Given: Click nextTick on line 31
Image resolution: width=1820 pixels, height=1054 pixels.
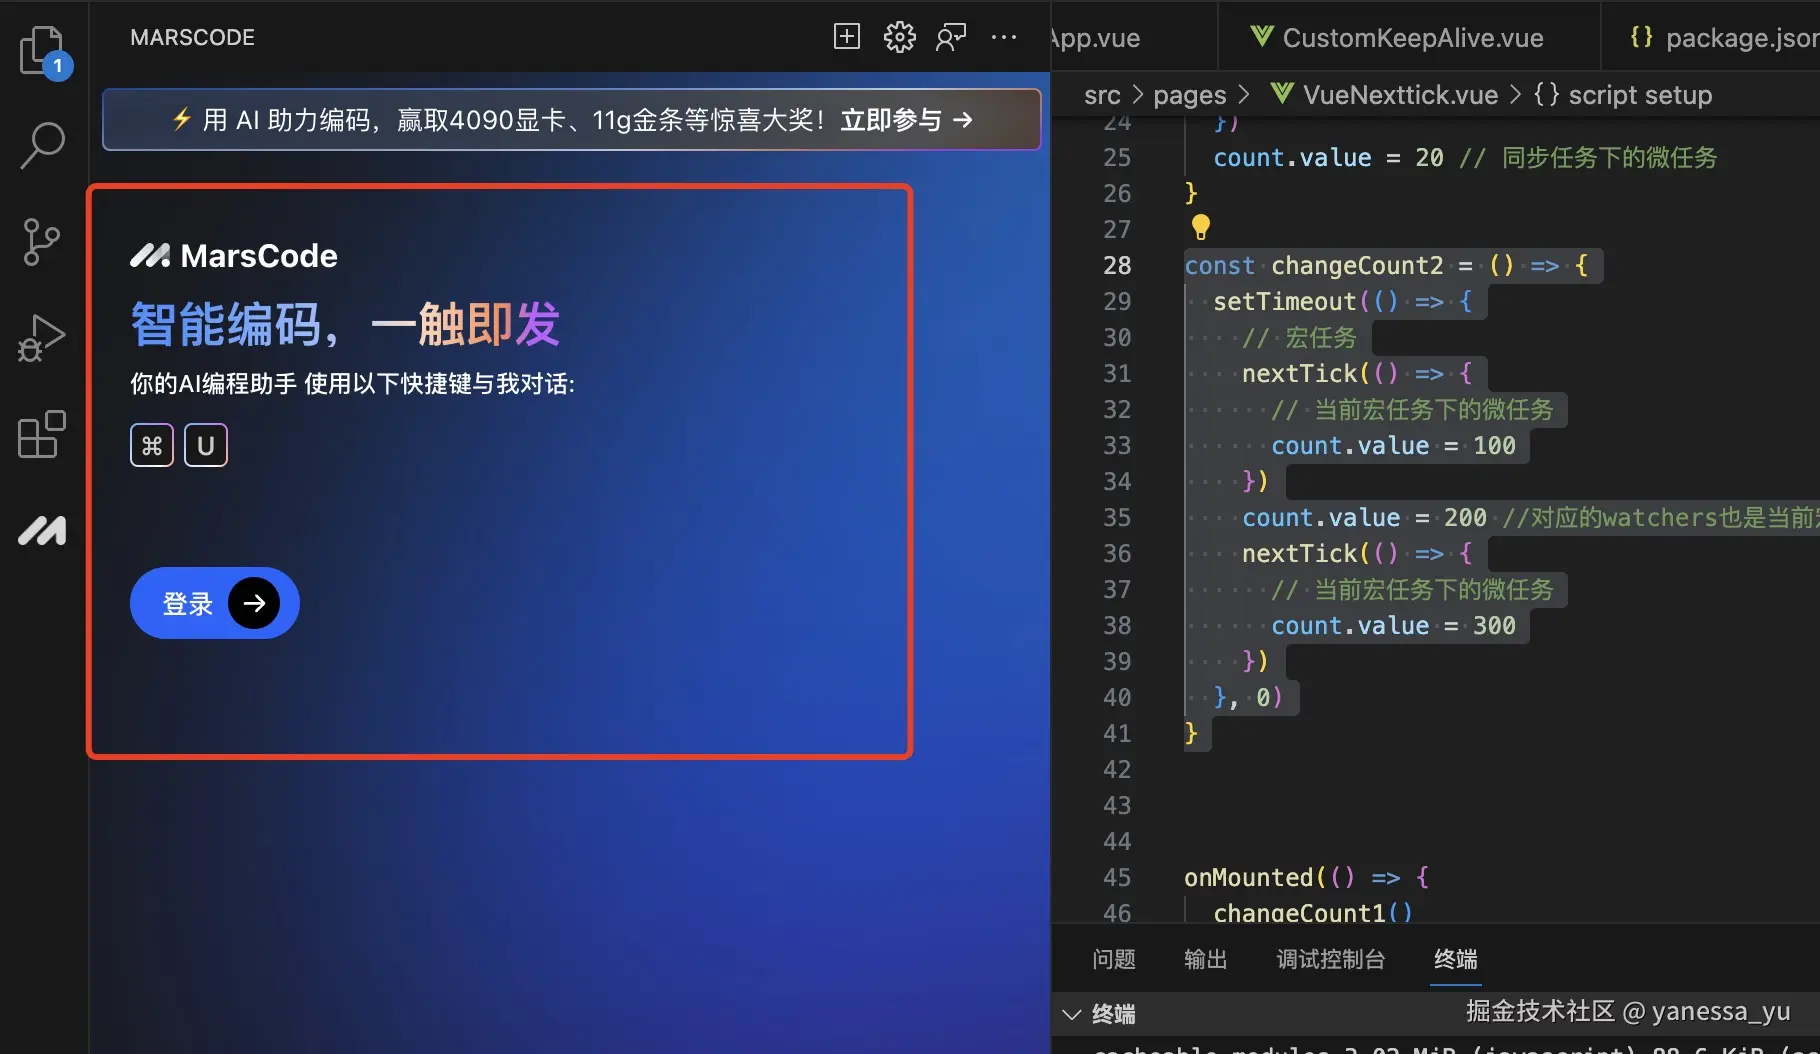Looking at the screenshot, I should tap(1299, 374).
